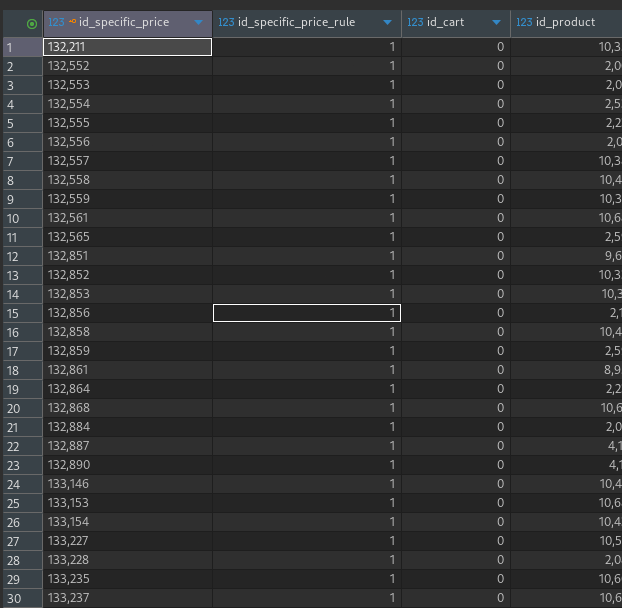Select row number 20 header
The height and width of the screenshot is (608, 622).
[23, 409]
